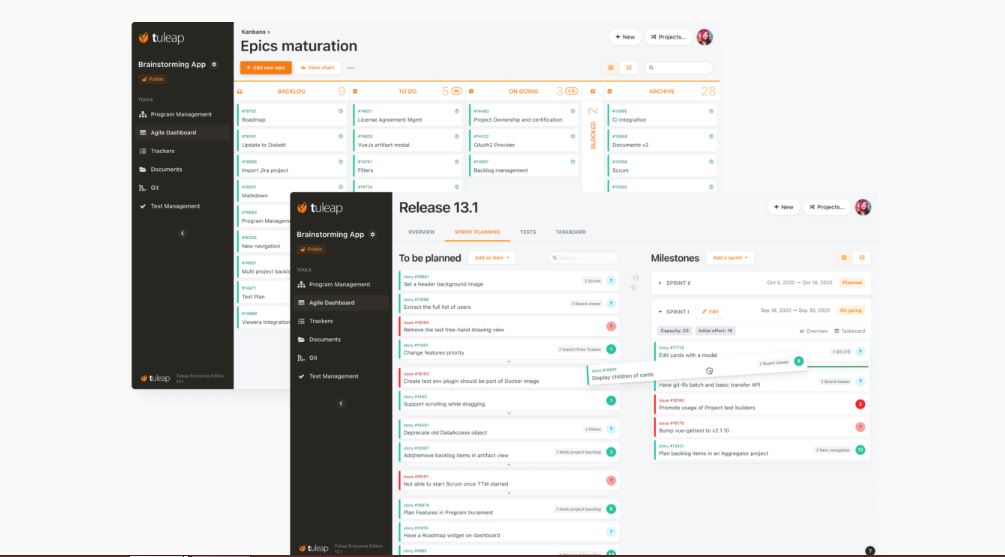Open kanban more options ellipsis menu
The height and width of the screenshot is (557, 1005).
point(351,67)
